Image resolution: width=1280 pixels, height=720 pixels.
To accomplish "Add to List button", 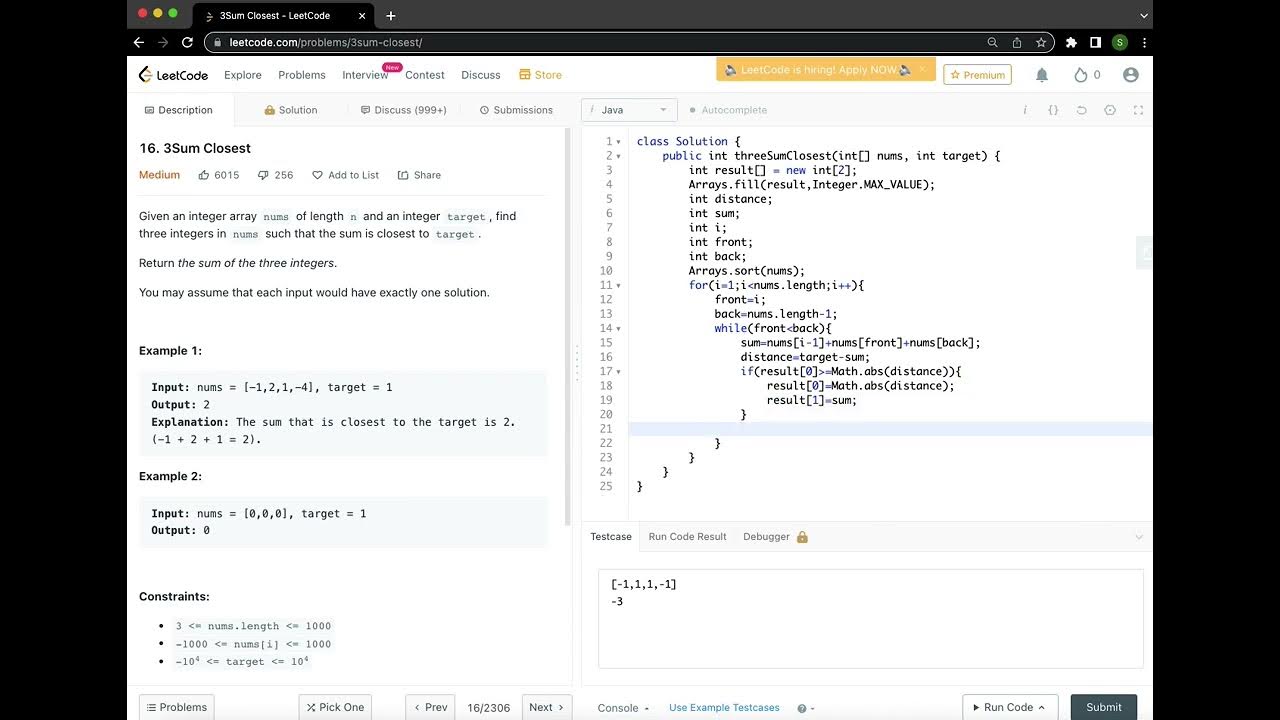I will 346,175.
